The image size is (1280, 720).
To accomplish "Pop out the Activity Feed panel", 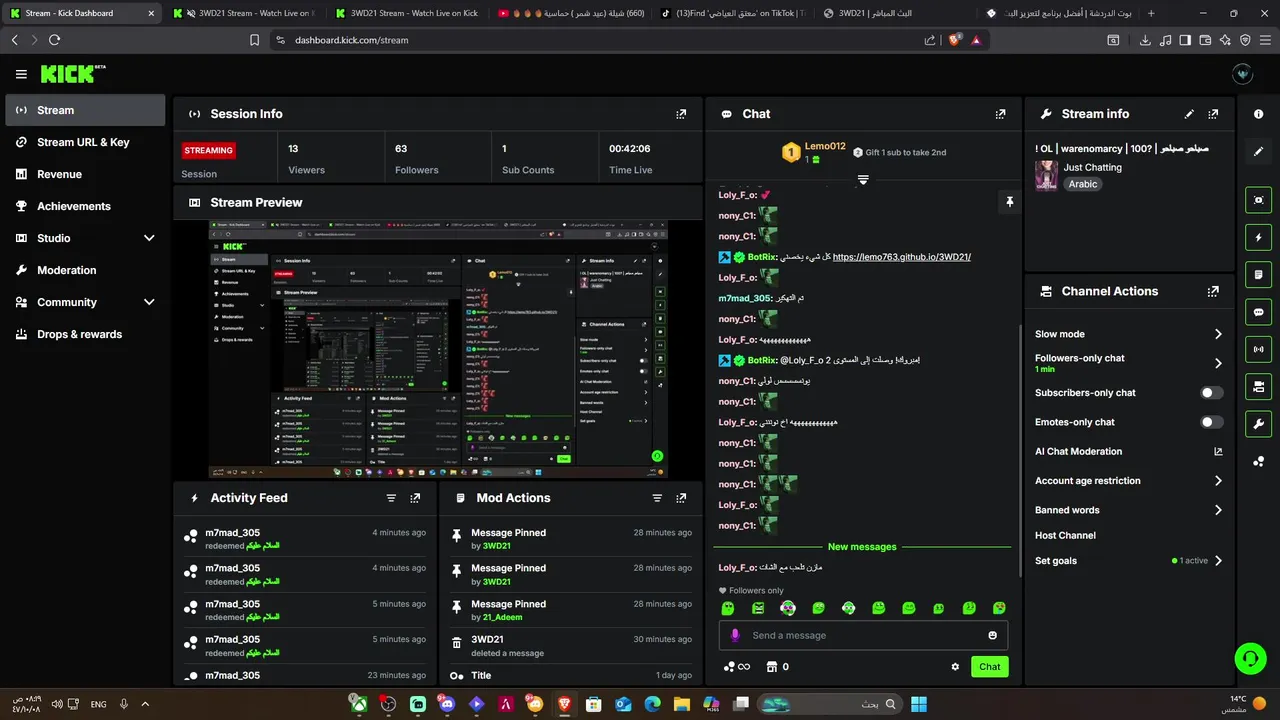I will [415, 498].
